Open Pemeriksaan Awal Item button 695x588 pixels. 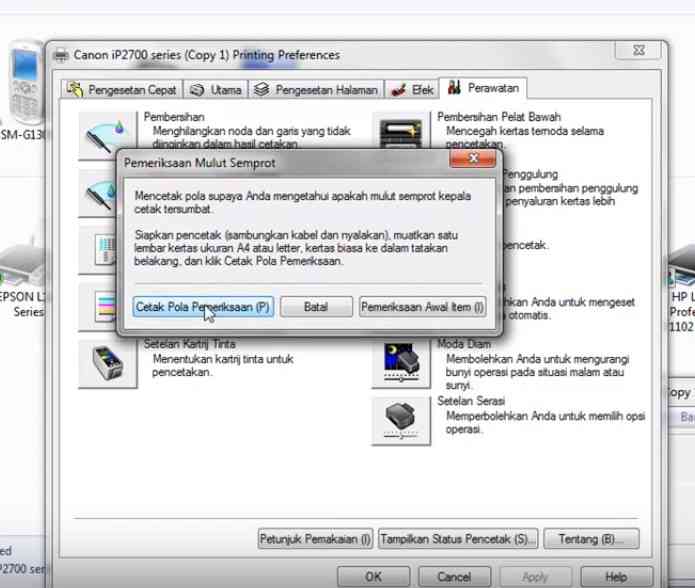click(422, 307)
